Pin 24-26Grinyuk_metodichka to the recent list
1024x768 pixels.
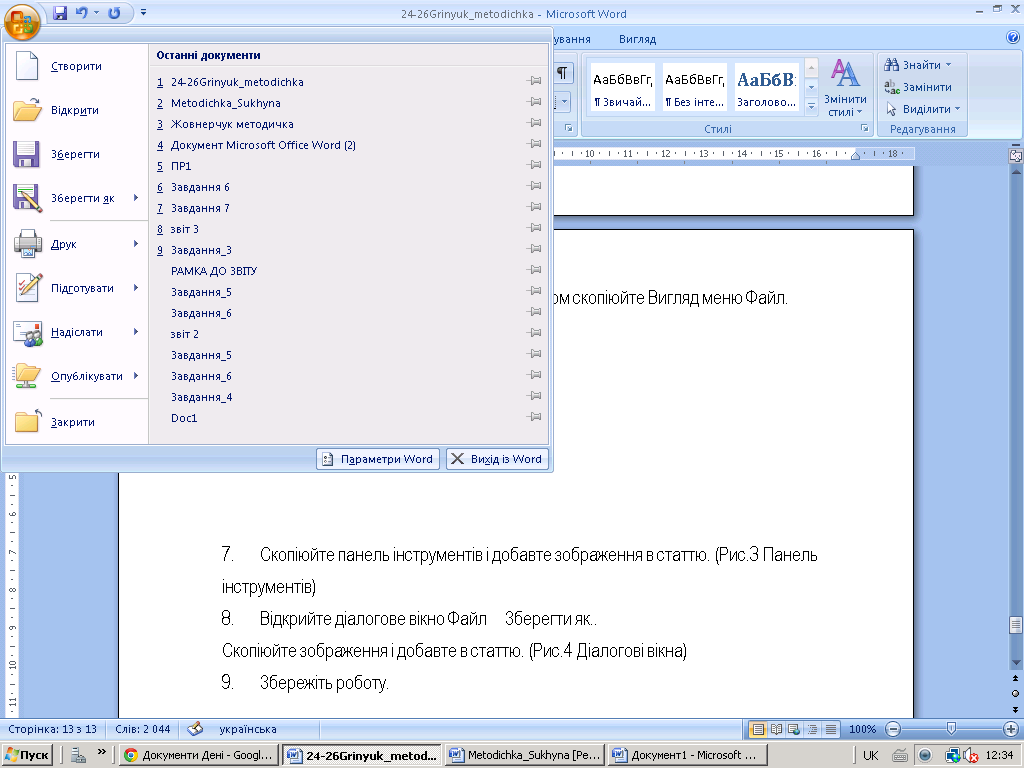tap(535, 81)
